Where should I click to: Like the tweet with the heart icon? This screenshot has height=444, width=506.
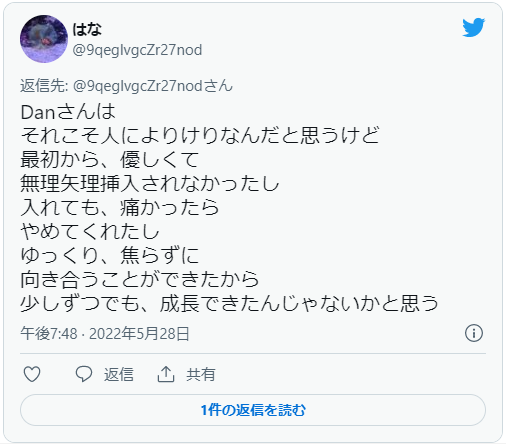(x=32, y=374)
